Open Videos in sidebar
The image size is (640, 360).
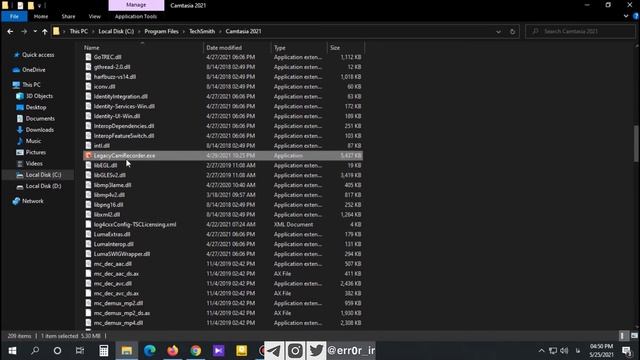[34, 163]
